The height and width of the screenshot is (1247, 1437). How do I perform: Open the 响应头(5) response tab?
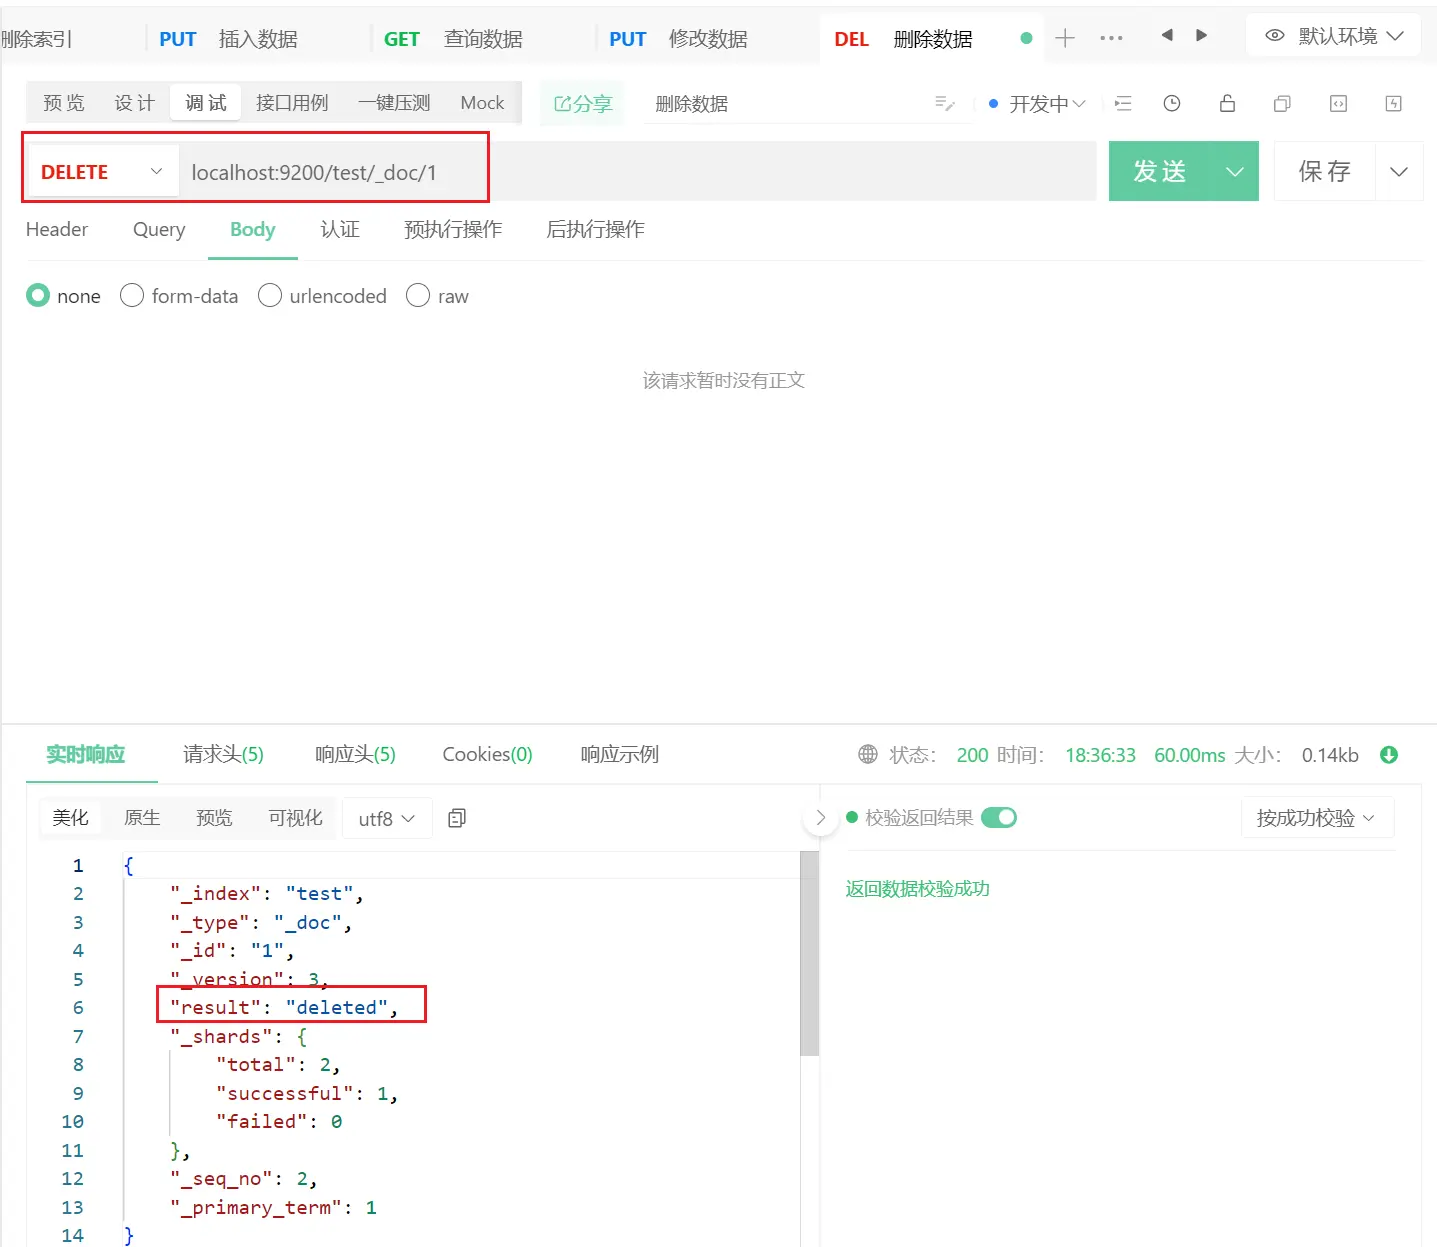coord(355,754)
